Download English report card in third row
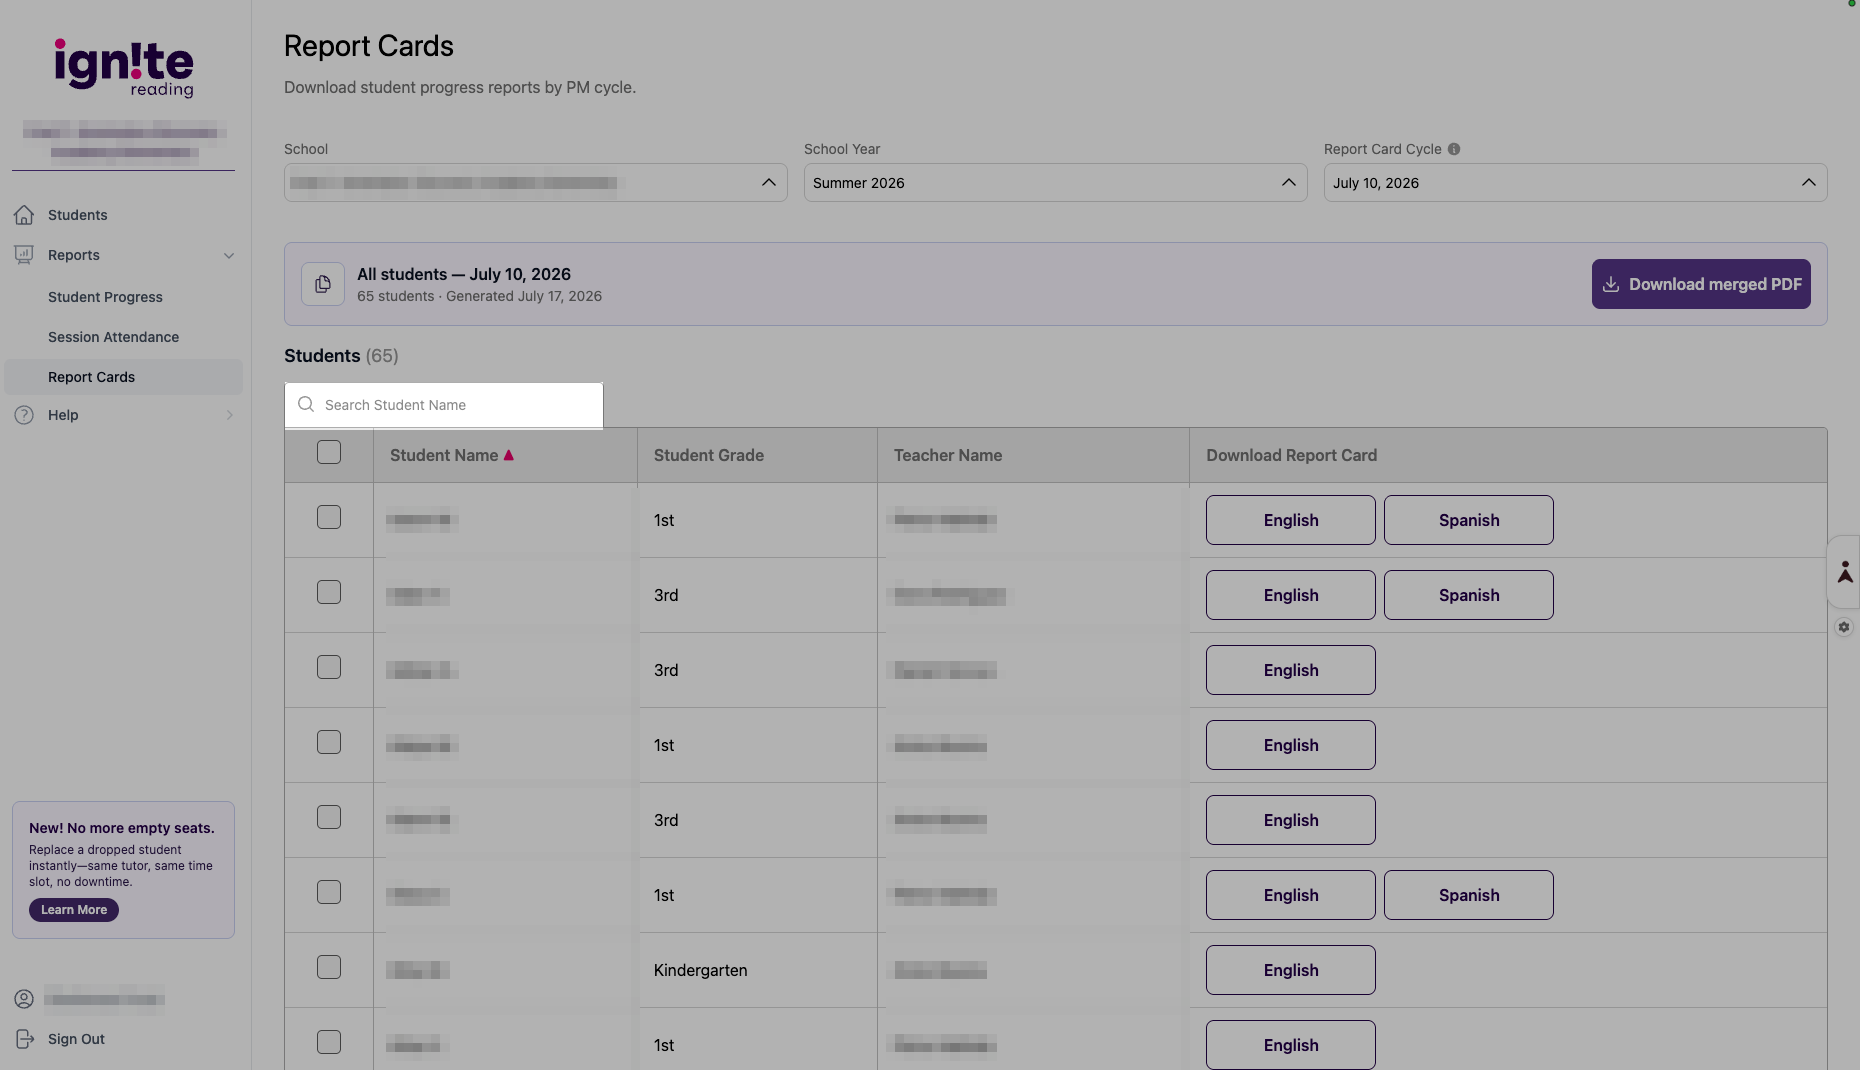The image size is (1860, 1070). click(x=1291, y=670)
